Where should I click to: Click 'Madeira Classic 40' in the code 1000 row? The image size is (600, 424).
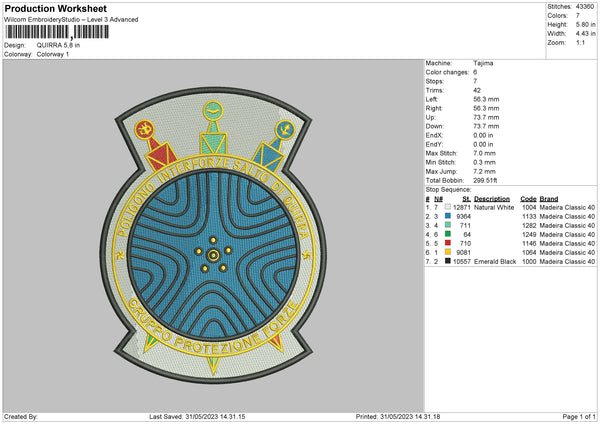(x=567, y=261)
